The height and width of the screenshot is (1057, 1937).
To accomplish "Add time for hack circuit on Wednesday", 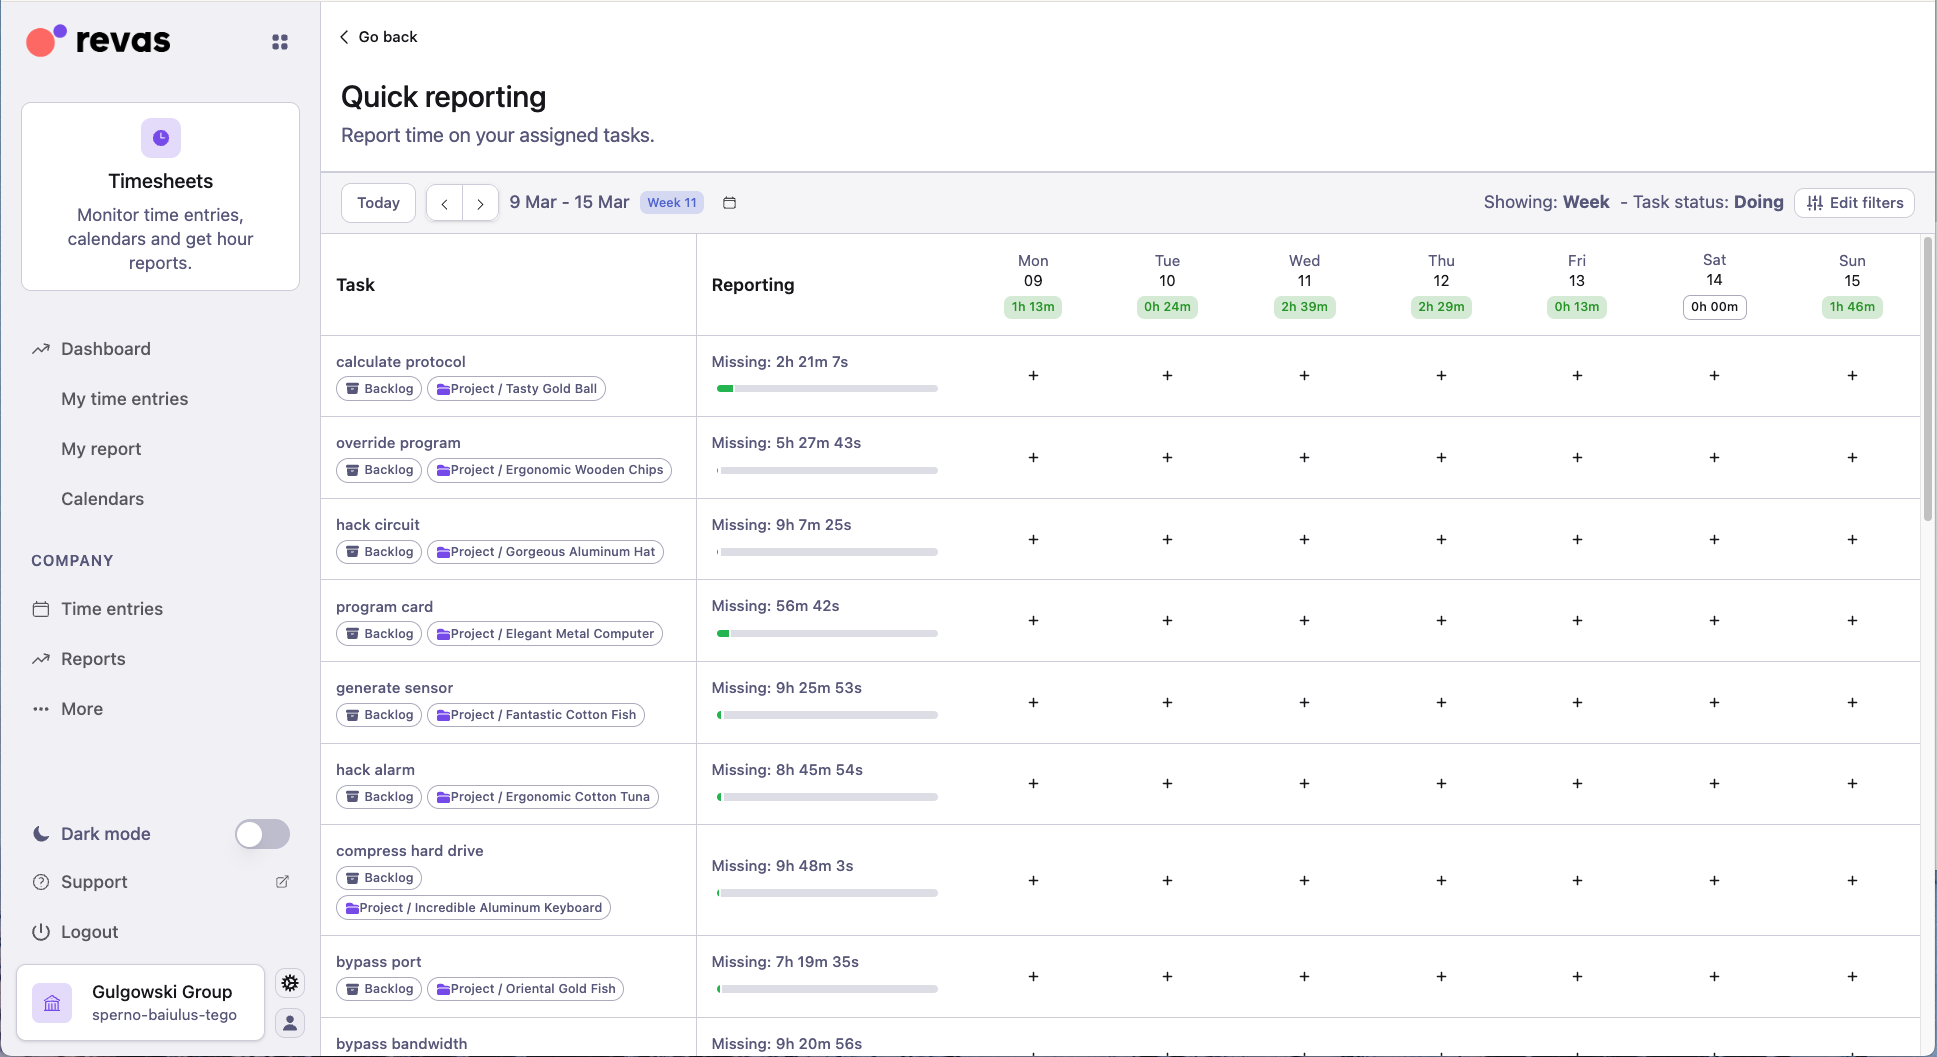I will click(x=1304, y=539).
